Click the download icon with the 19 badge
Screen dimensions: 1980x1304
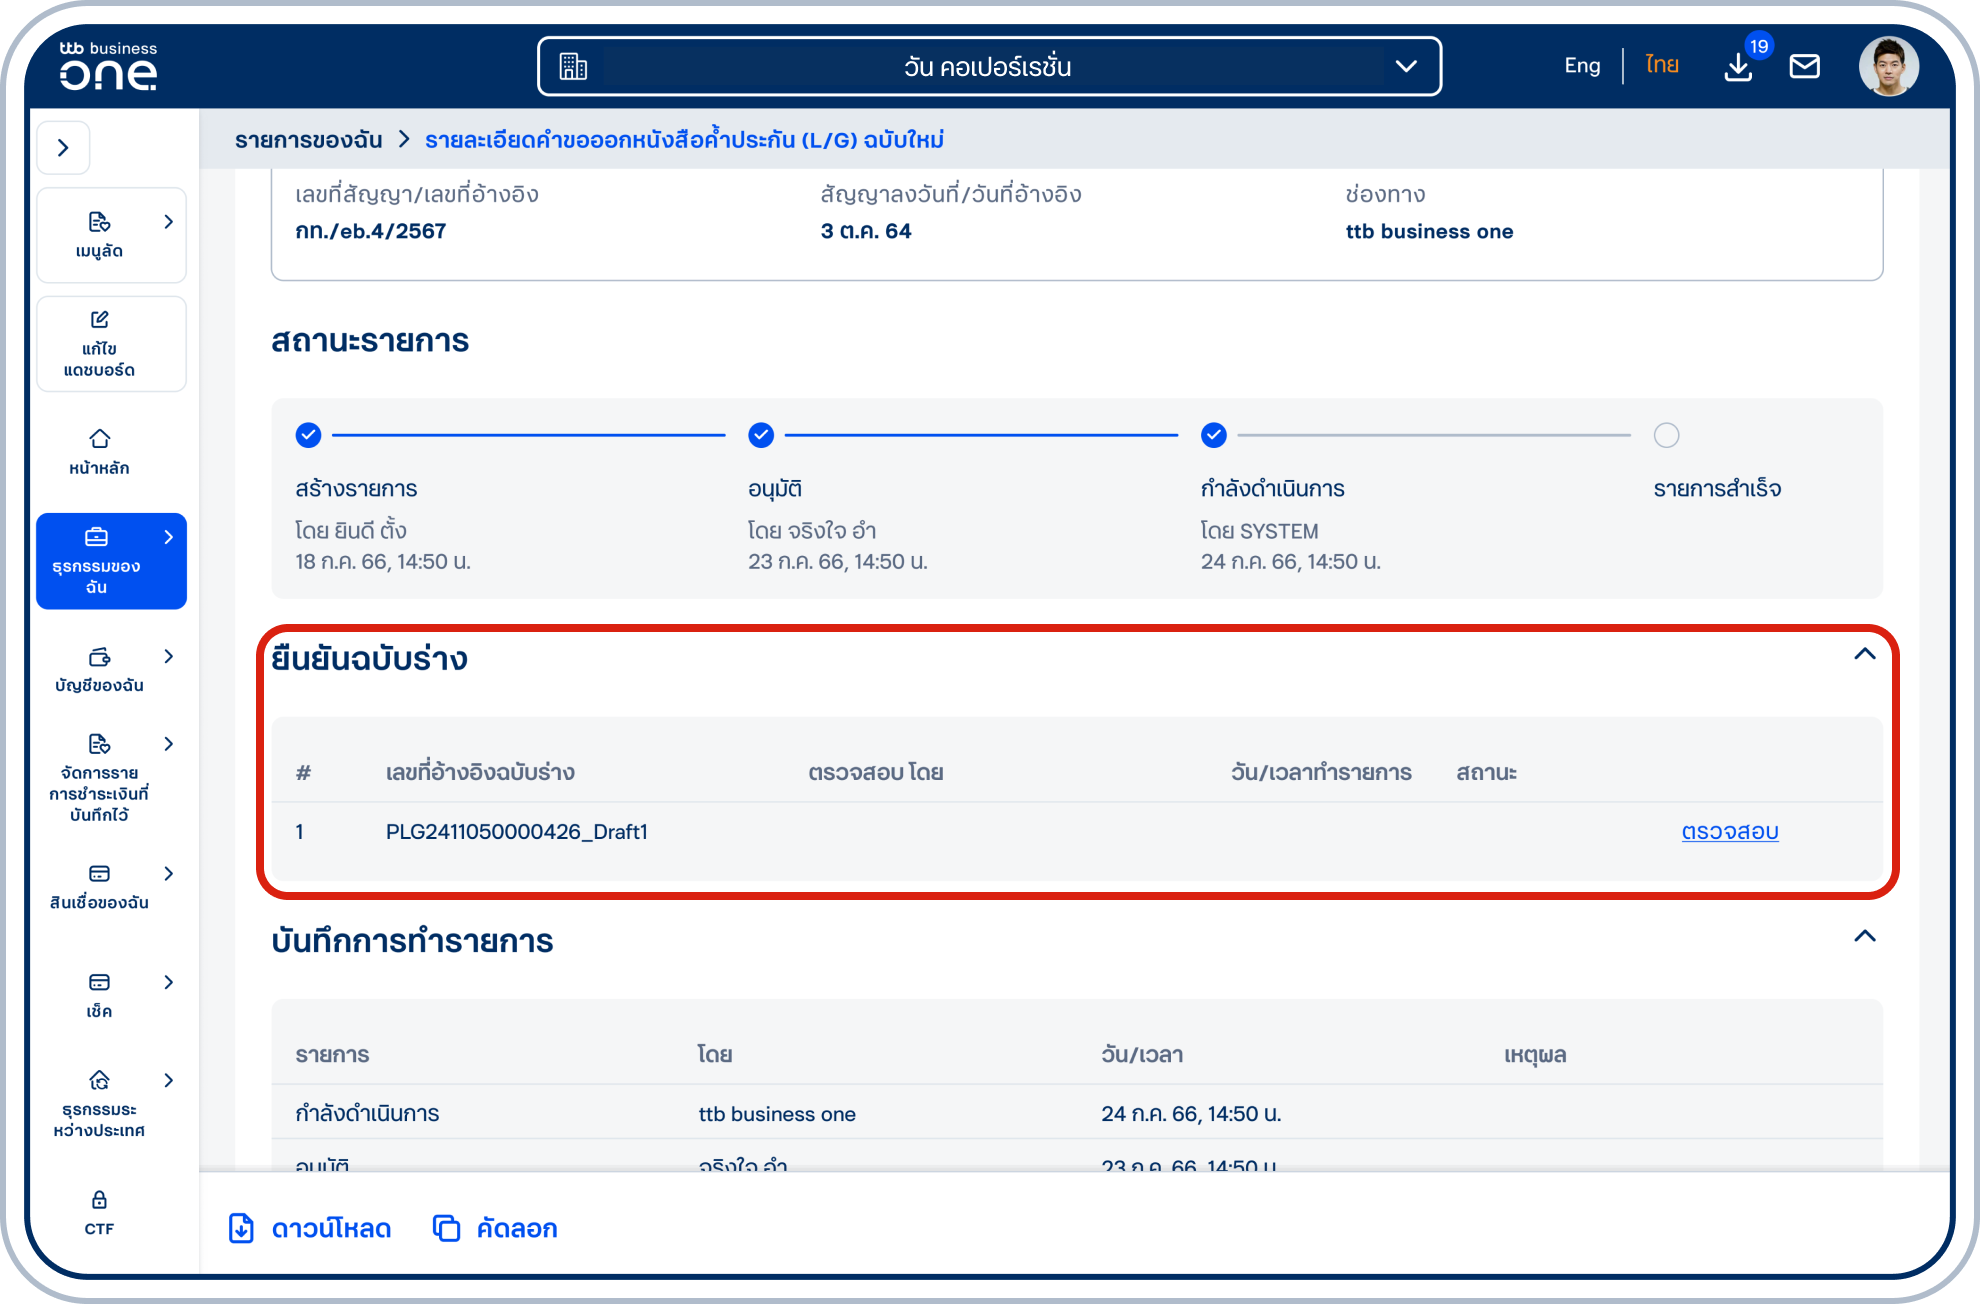point(1738,67)
